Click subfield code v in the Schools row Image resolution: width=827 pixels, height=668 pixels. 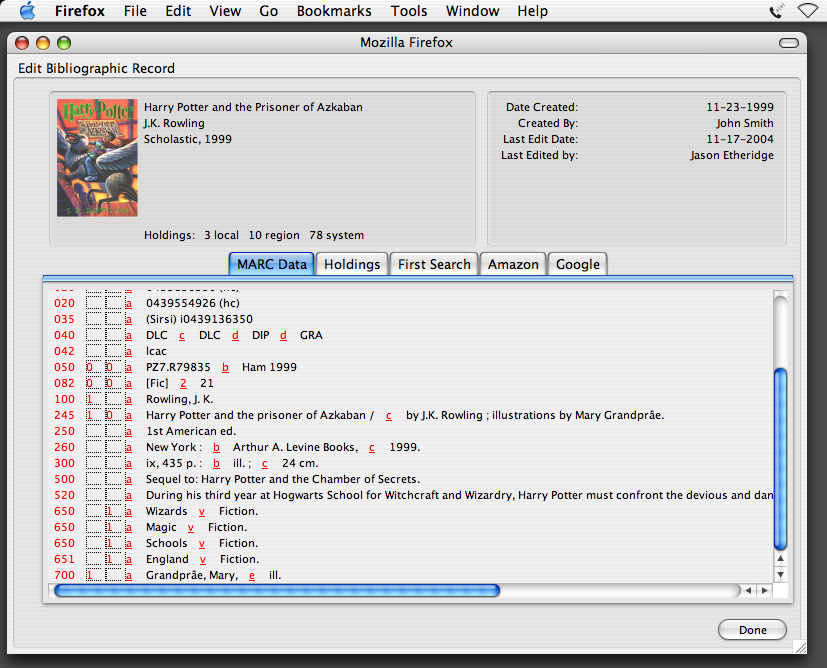pyautogui.click(x=201, y=544)
